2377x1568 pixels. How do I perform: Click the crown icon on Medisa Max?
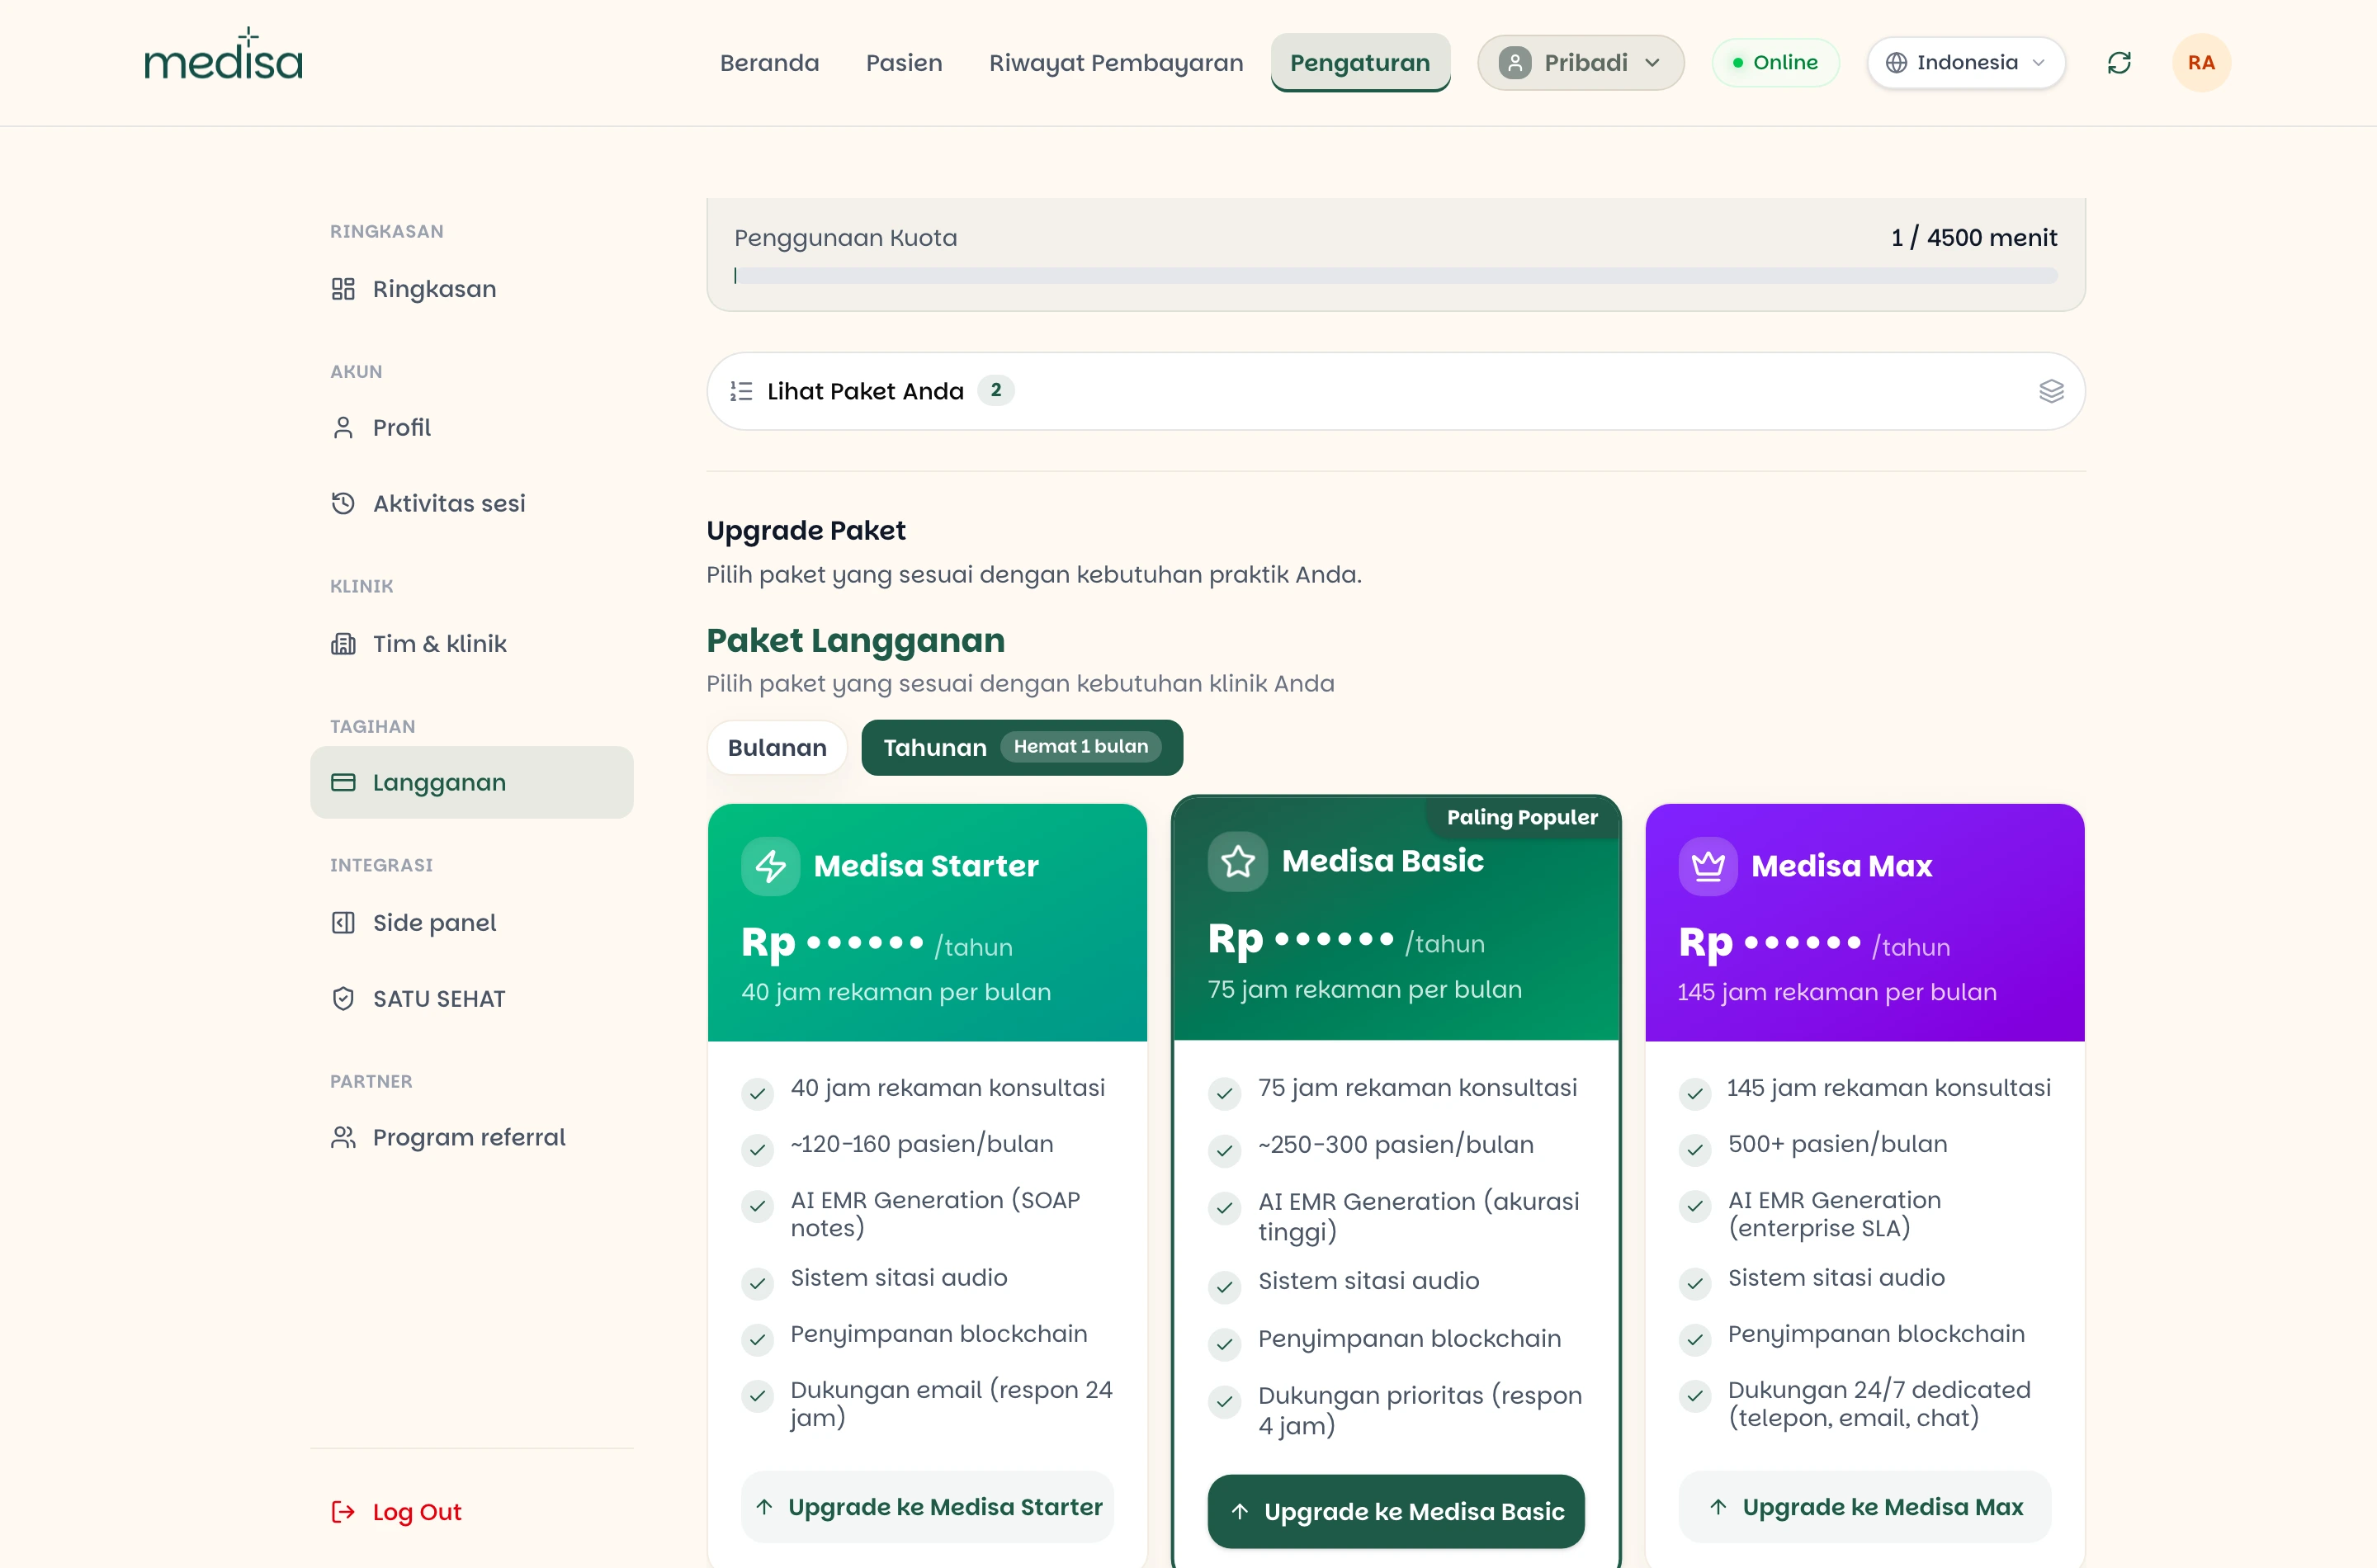click(x=1708, y=866)
